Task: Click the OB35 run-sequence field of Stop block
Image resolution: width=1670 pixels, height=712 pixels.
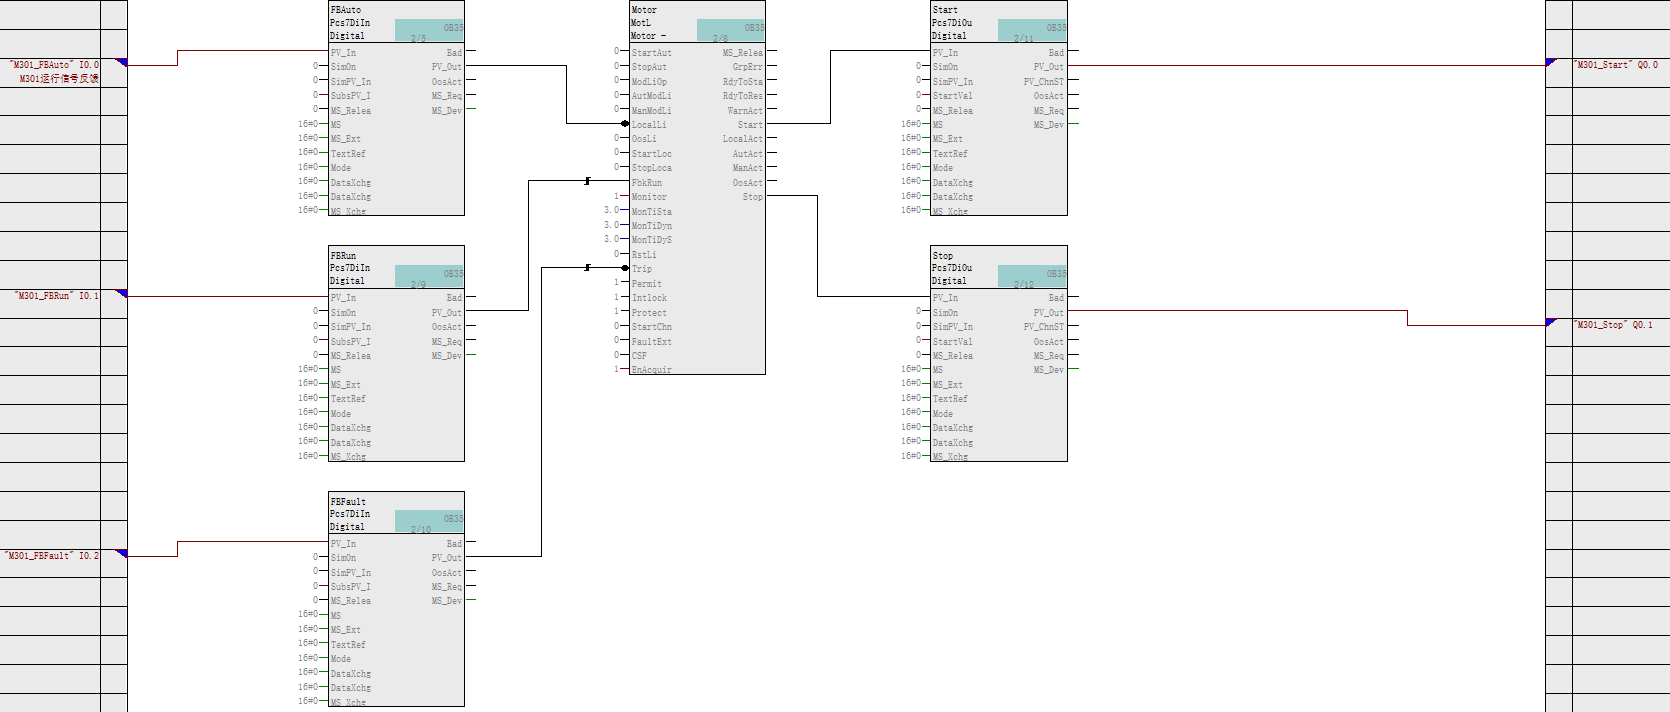Action: pos(1032,276)
